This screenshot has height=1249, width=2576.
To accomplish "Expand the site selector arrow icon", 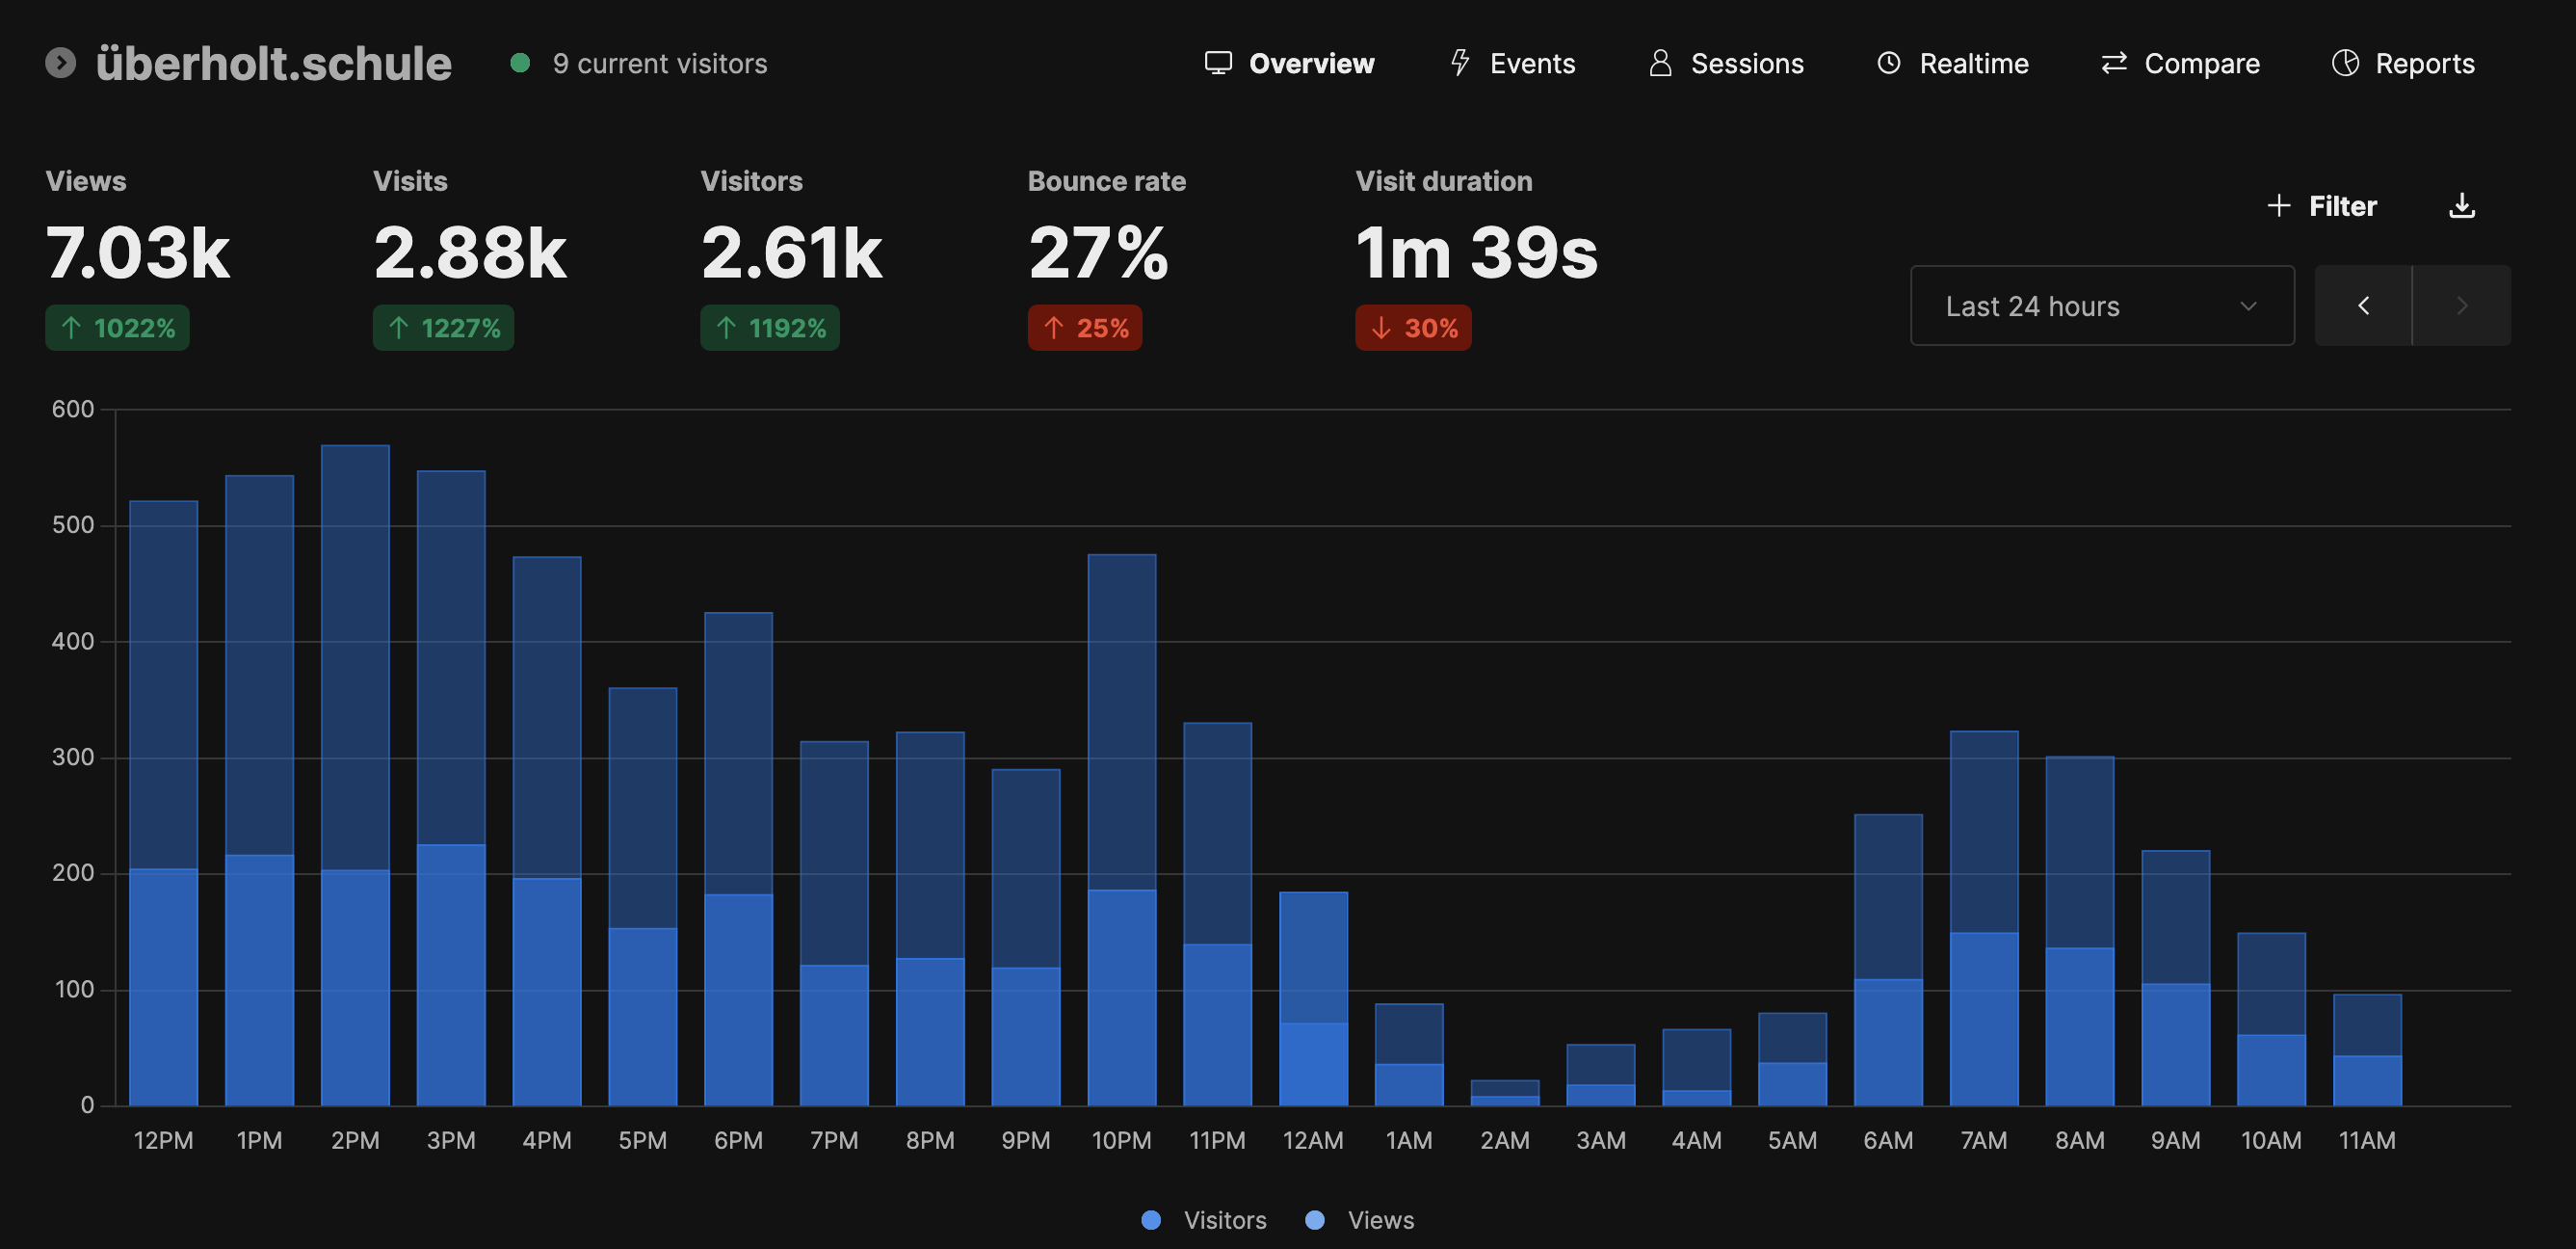I will point(60,63).
